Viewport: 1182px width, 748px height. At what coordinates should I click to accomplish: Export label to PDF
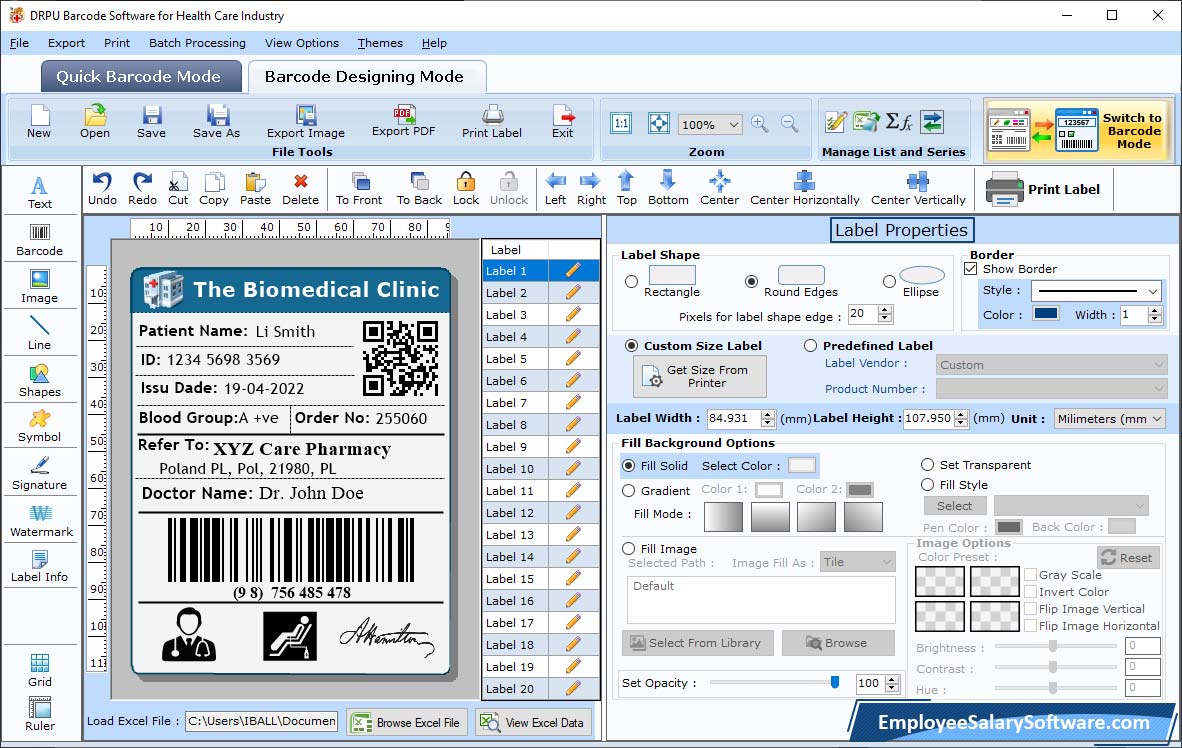(x=403, y=121)
